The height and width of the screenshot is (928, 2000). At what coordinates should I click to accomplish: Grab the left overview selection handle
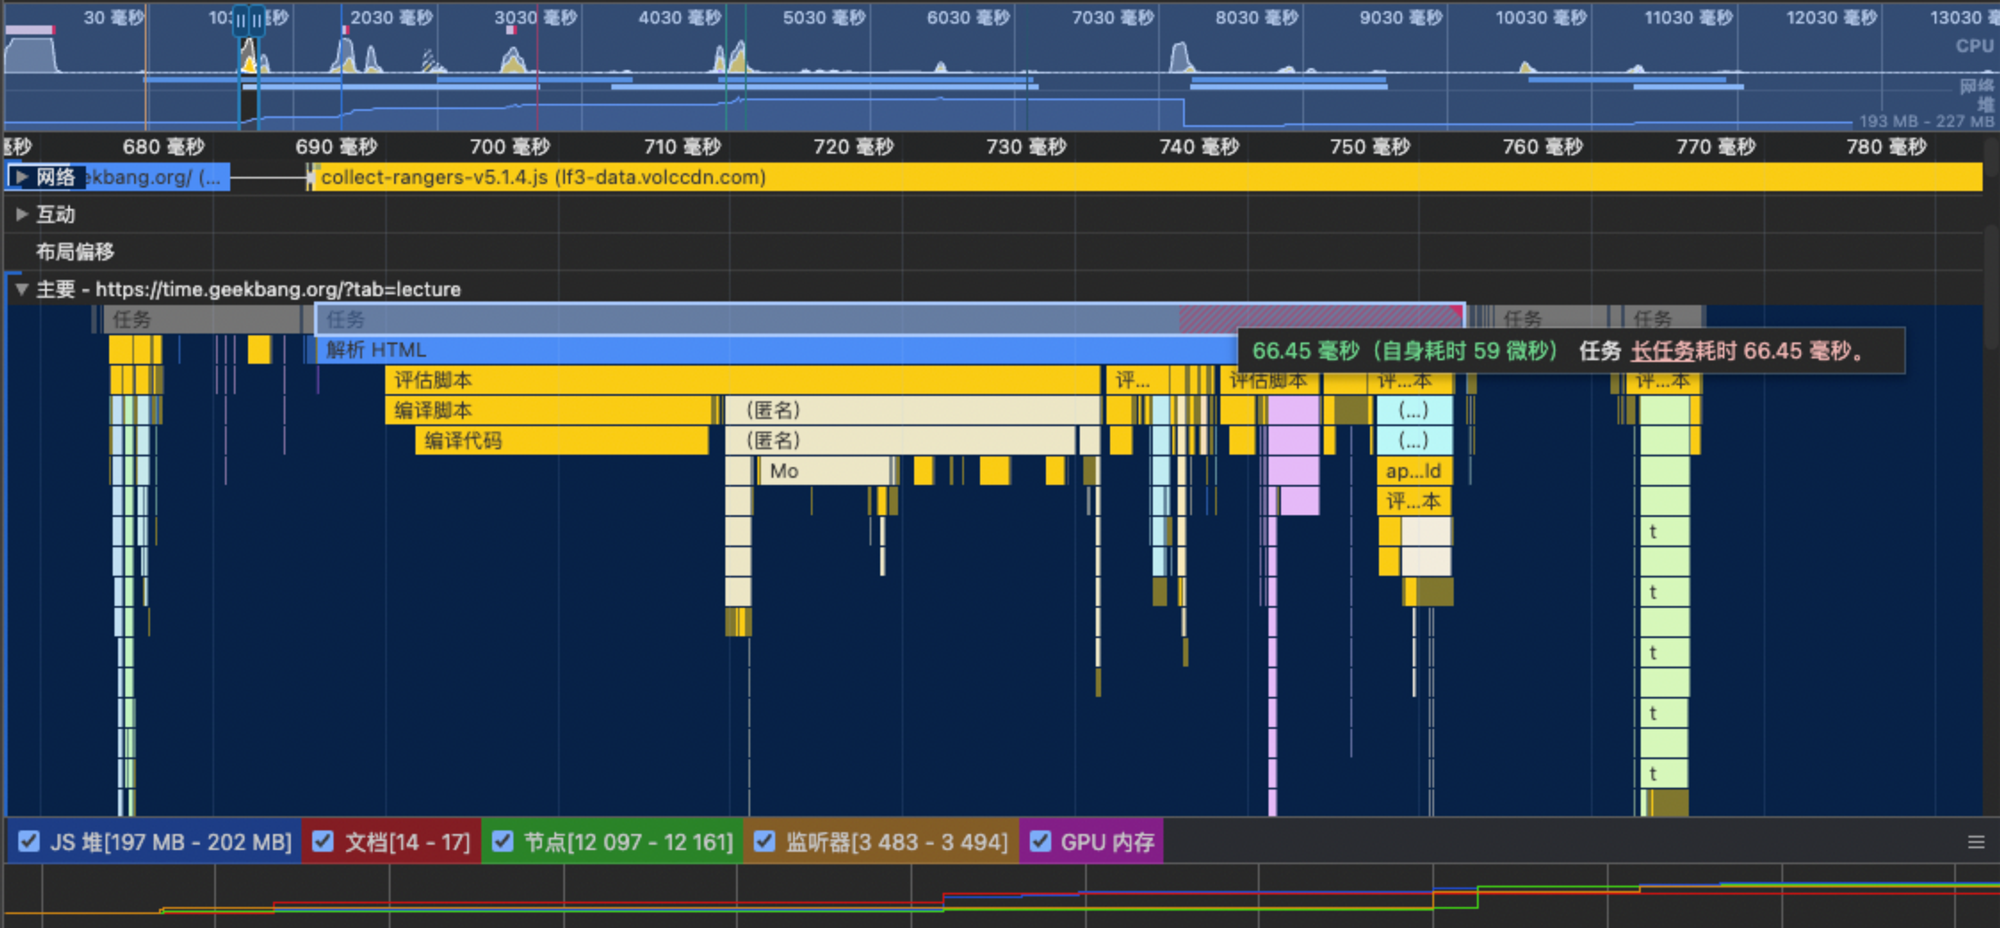[x=240, y=20]
